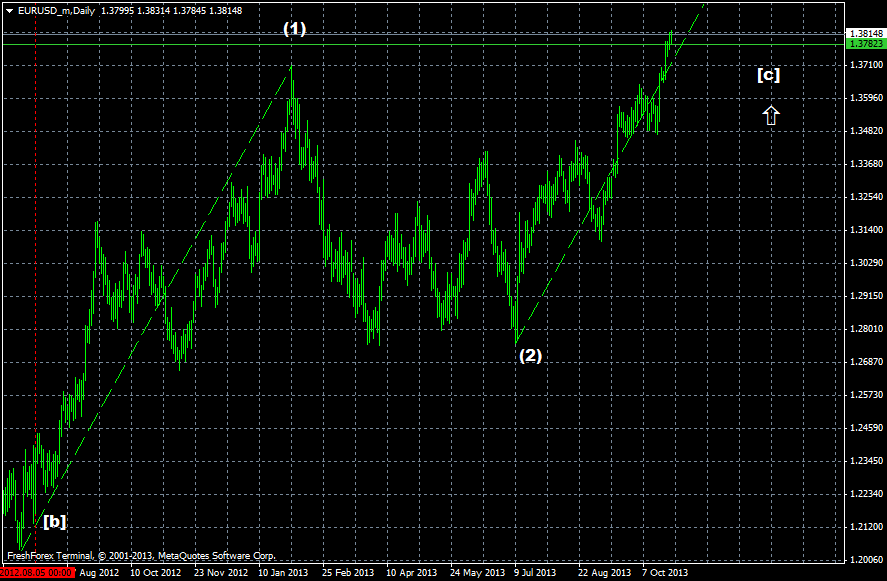Select the (1) wave label
This screenshot has width=887, height=581.
coord(294,29)
